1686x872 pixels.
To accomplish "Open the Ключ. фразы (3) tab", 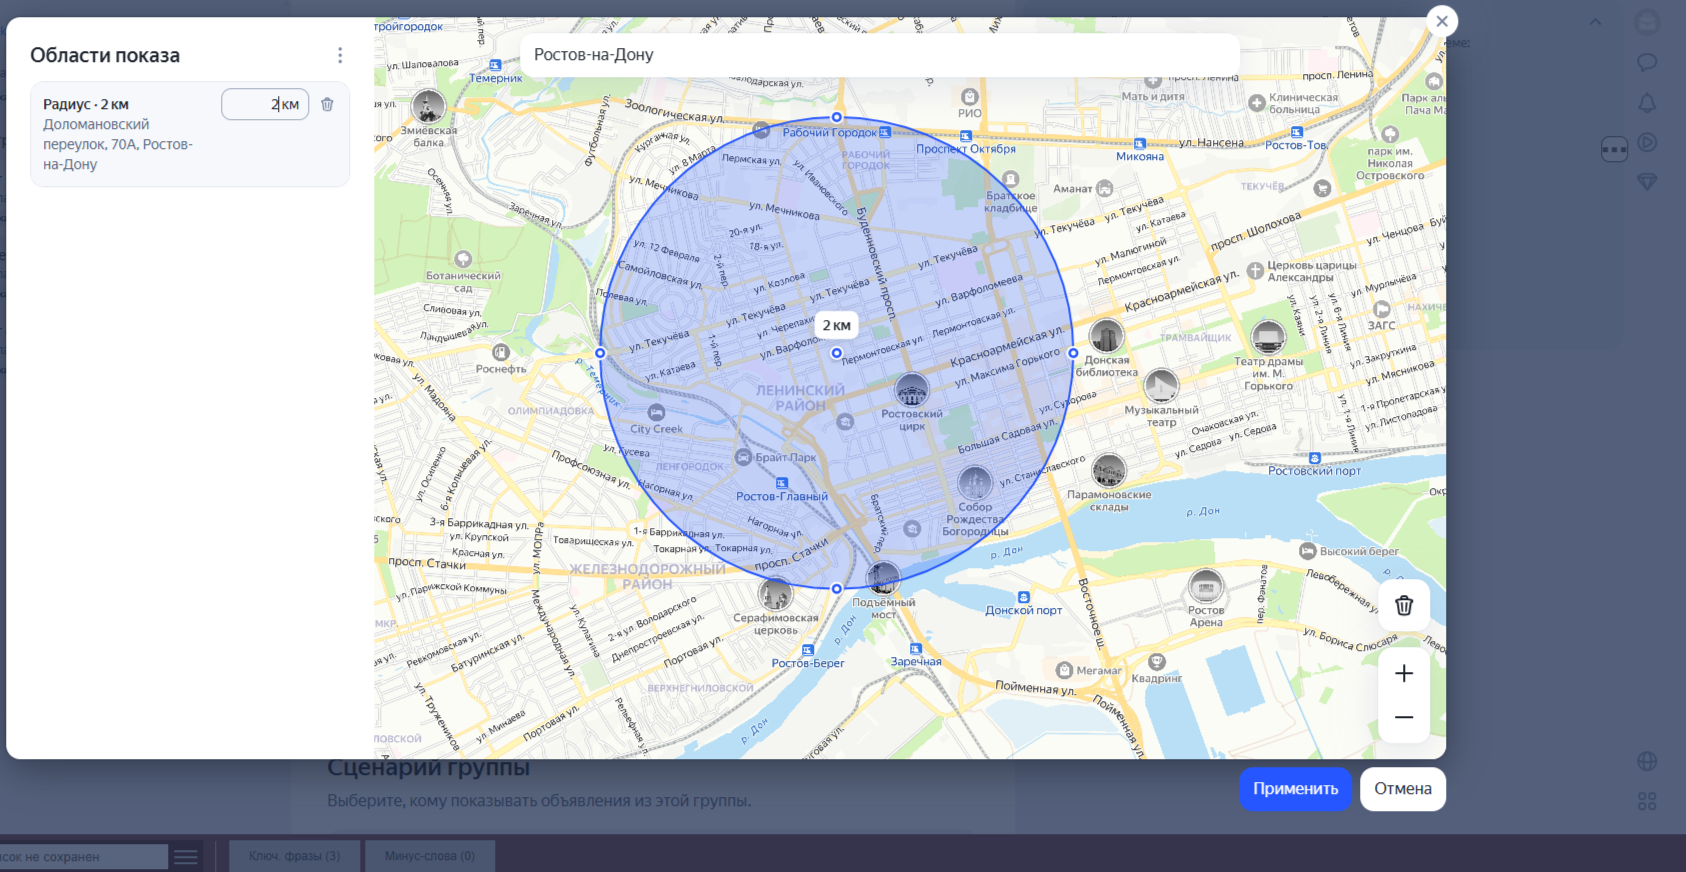I will [x=295, y=856].
